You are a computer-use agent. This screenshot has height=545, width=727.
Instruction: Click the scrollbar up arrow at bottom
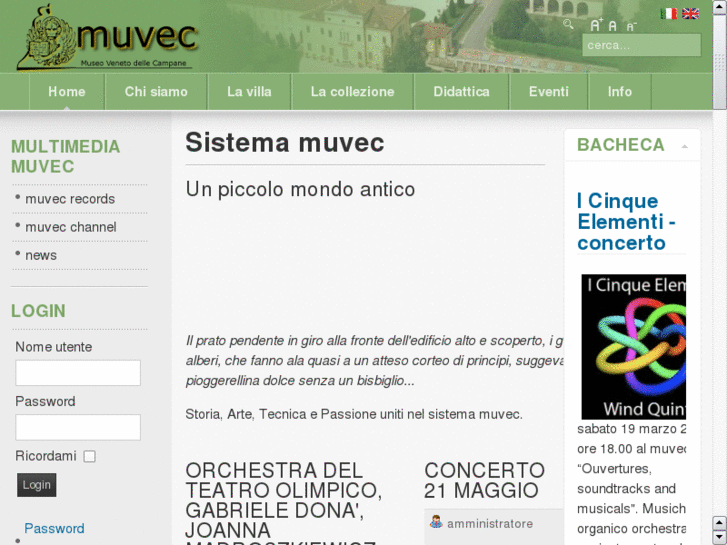719,523
